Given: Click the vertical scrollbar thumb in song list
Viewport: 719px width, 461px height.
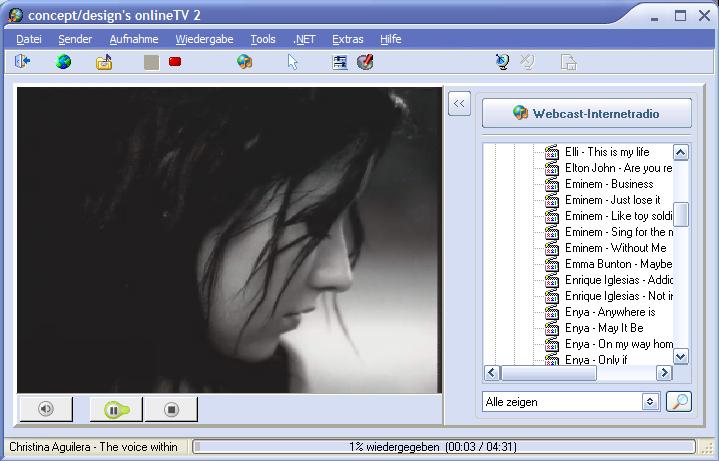Looking at the screenshot, I should tap(680, 215).
